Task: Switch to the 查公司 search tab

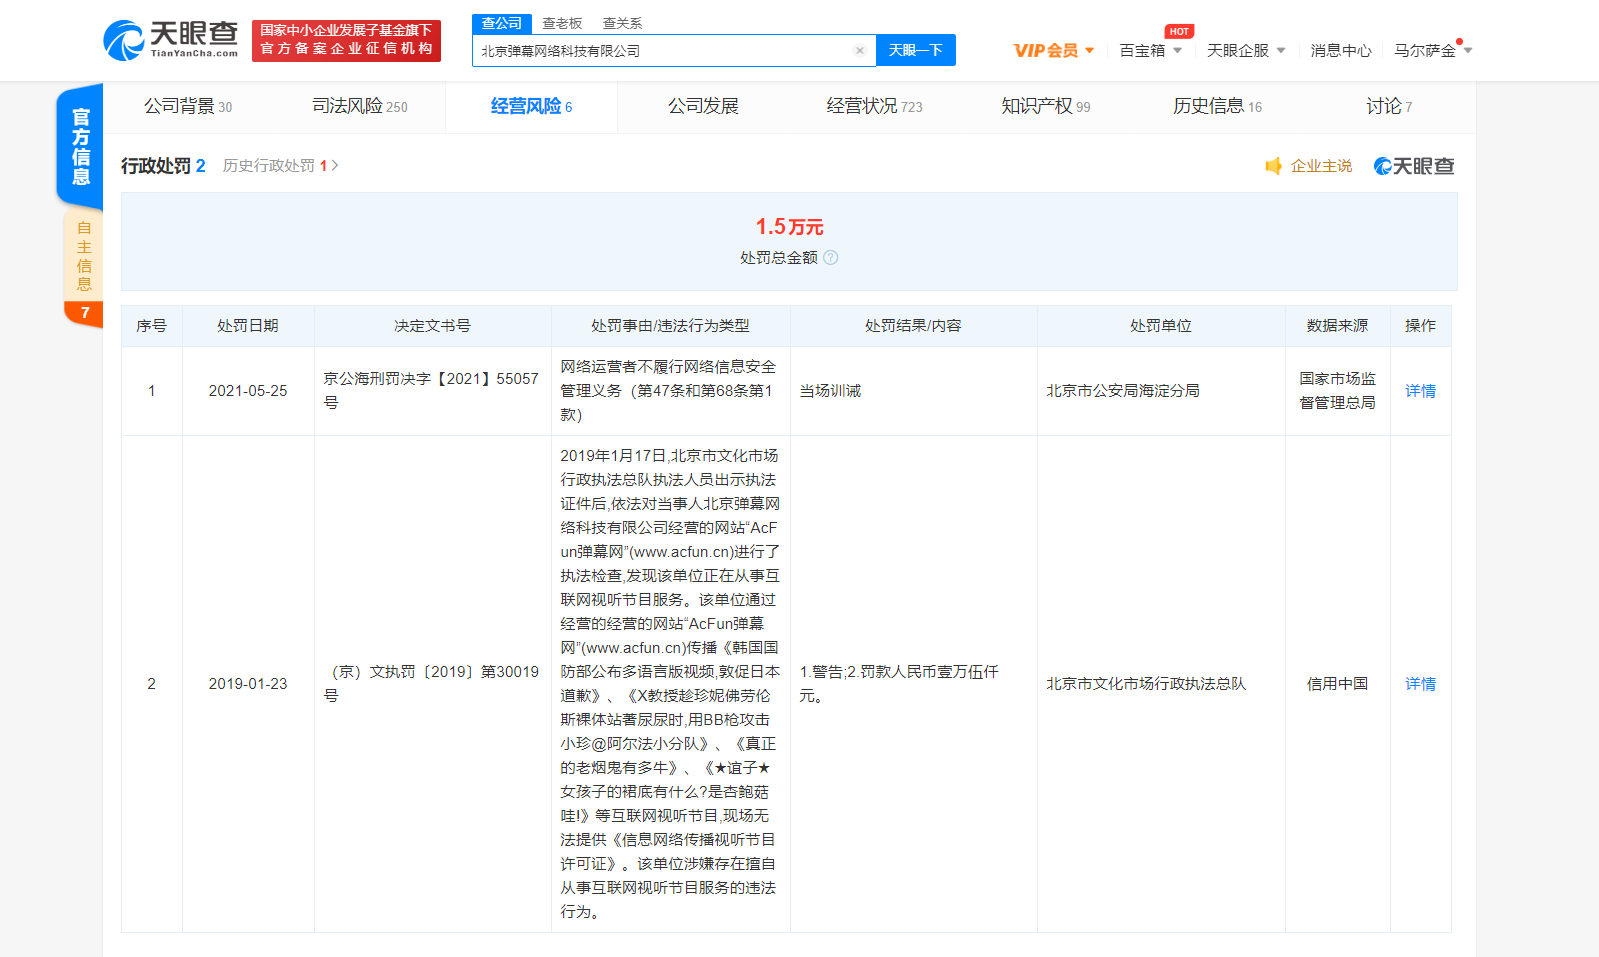Action: 501,24
